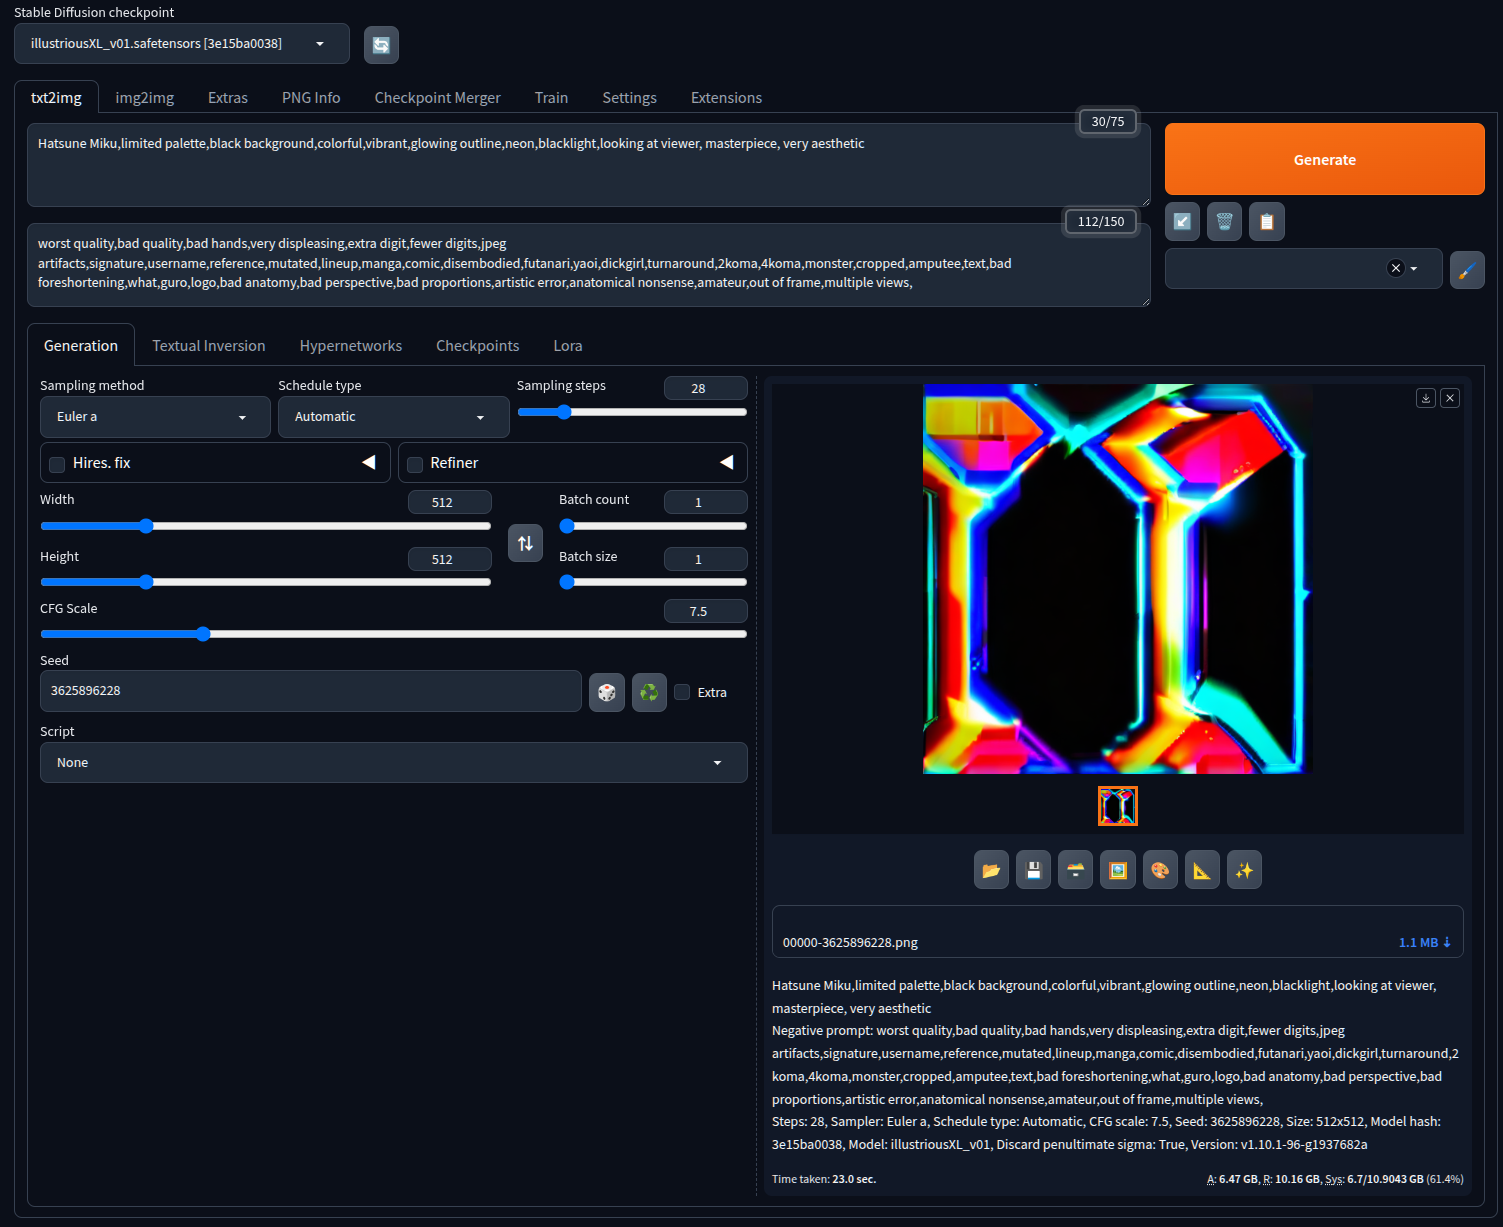
Task: Send the image to extras with ruler icon
Action: click(x=1202, y=870)
